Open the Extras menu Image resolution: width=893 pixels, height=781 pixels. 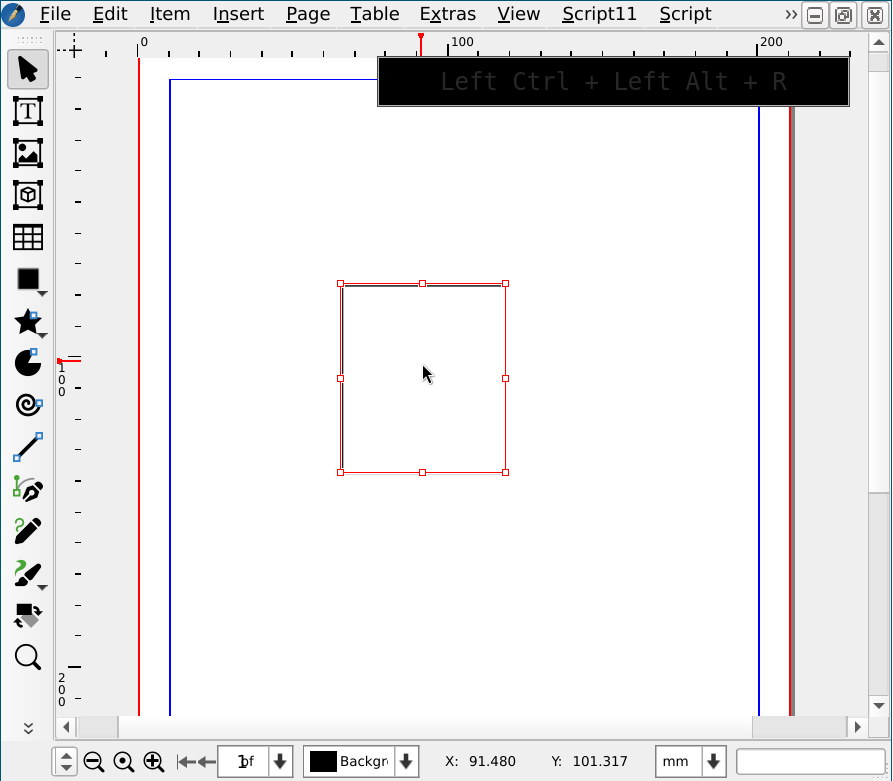coord(447,14)
